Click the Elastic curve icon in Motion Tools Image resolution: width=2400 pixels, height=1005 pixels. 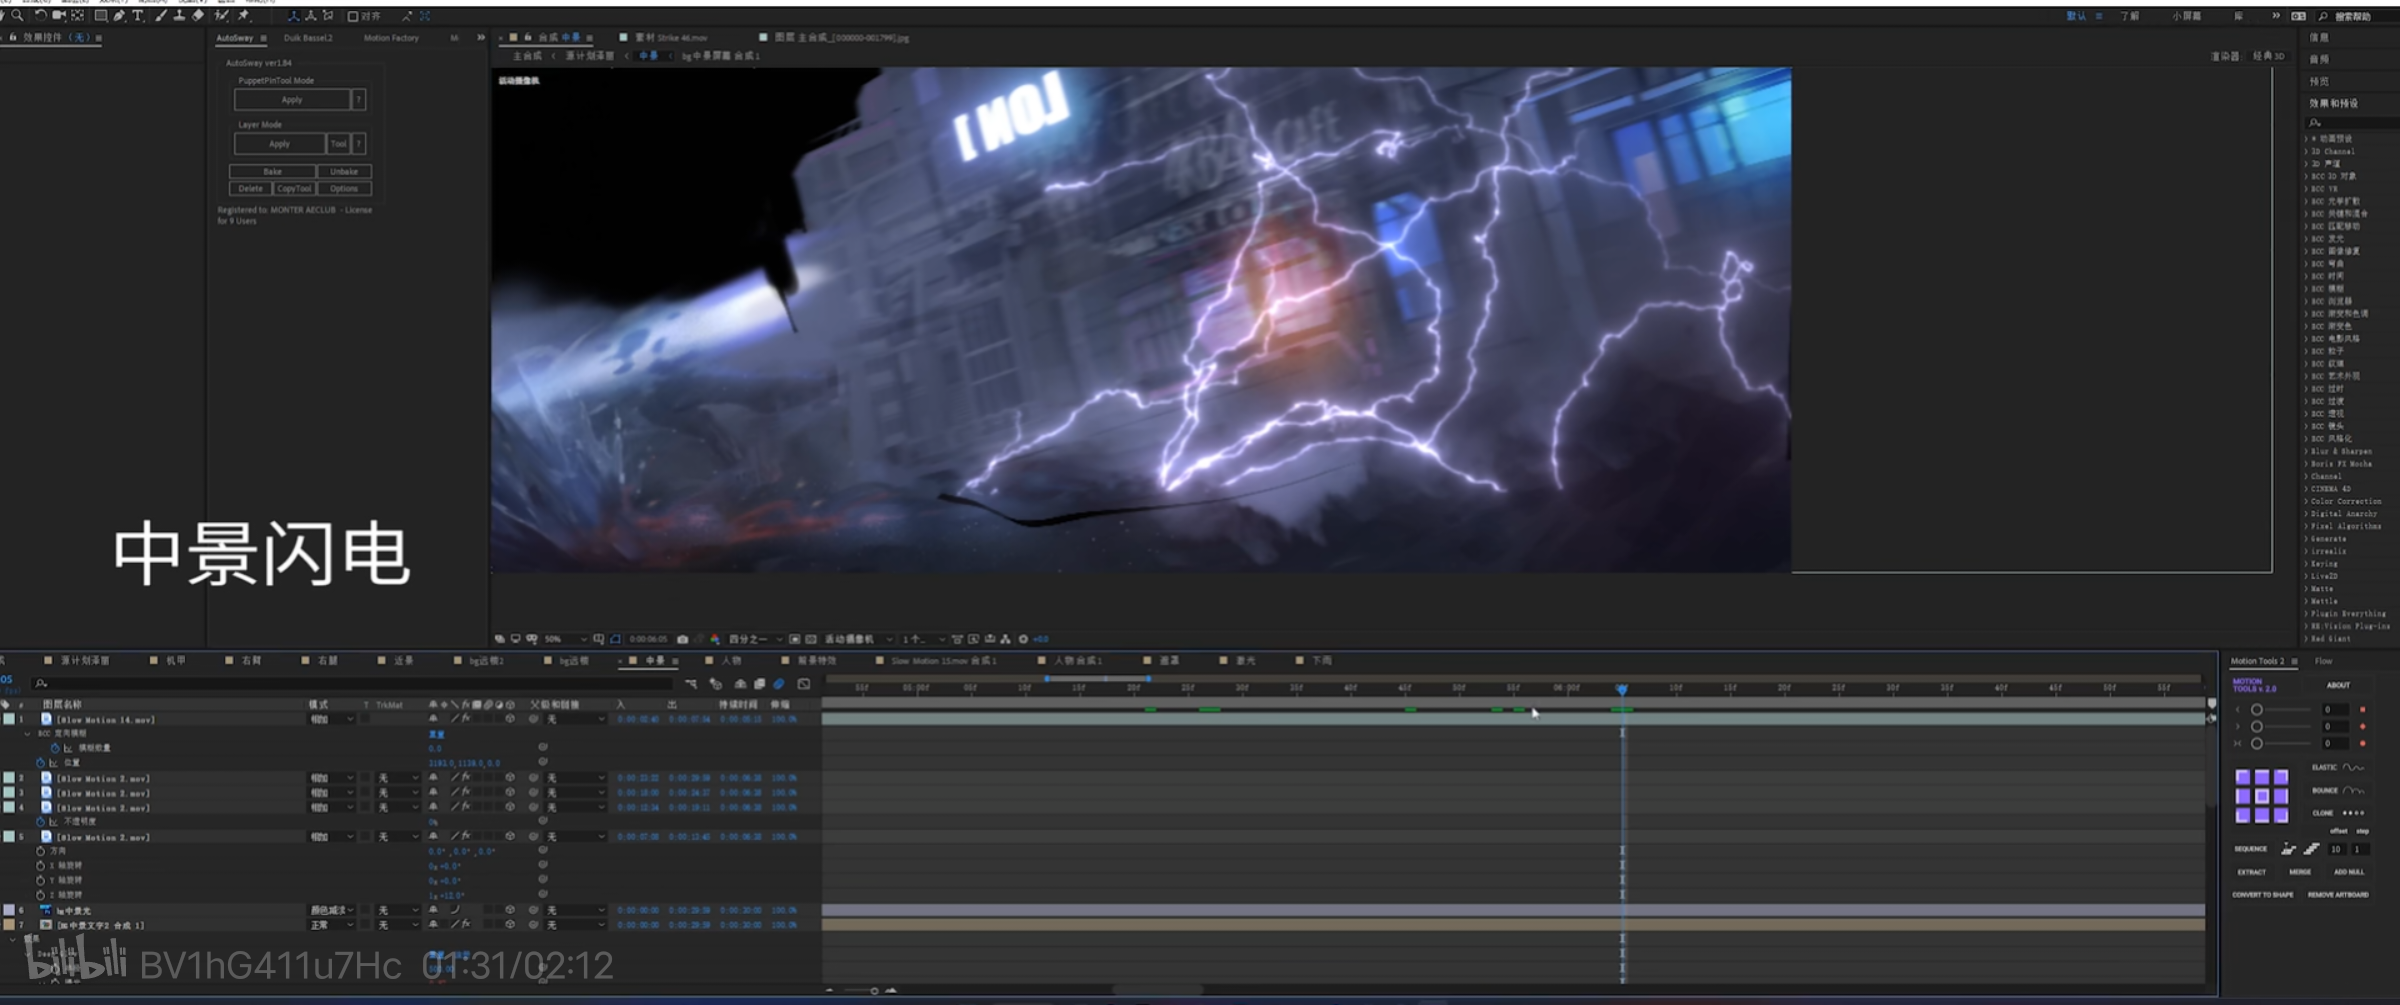point(2354,768)
